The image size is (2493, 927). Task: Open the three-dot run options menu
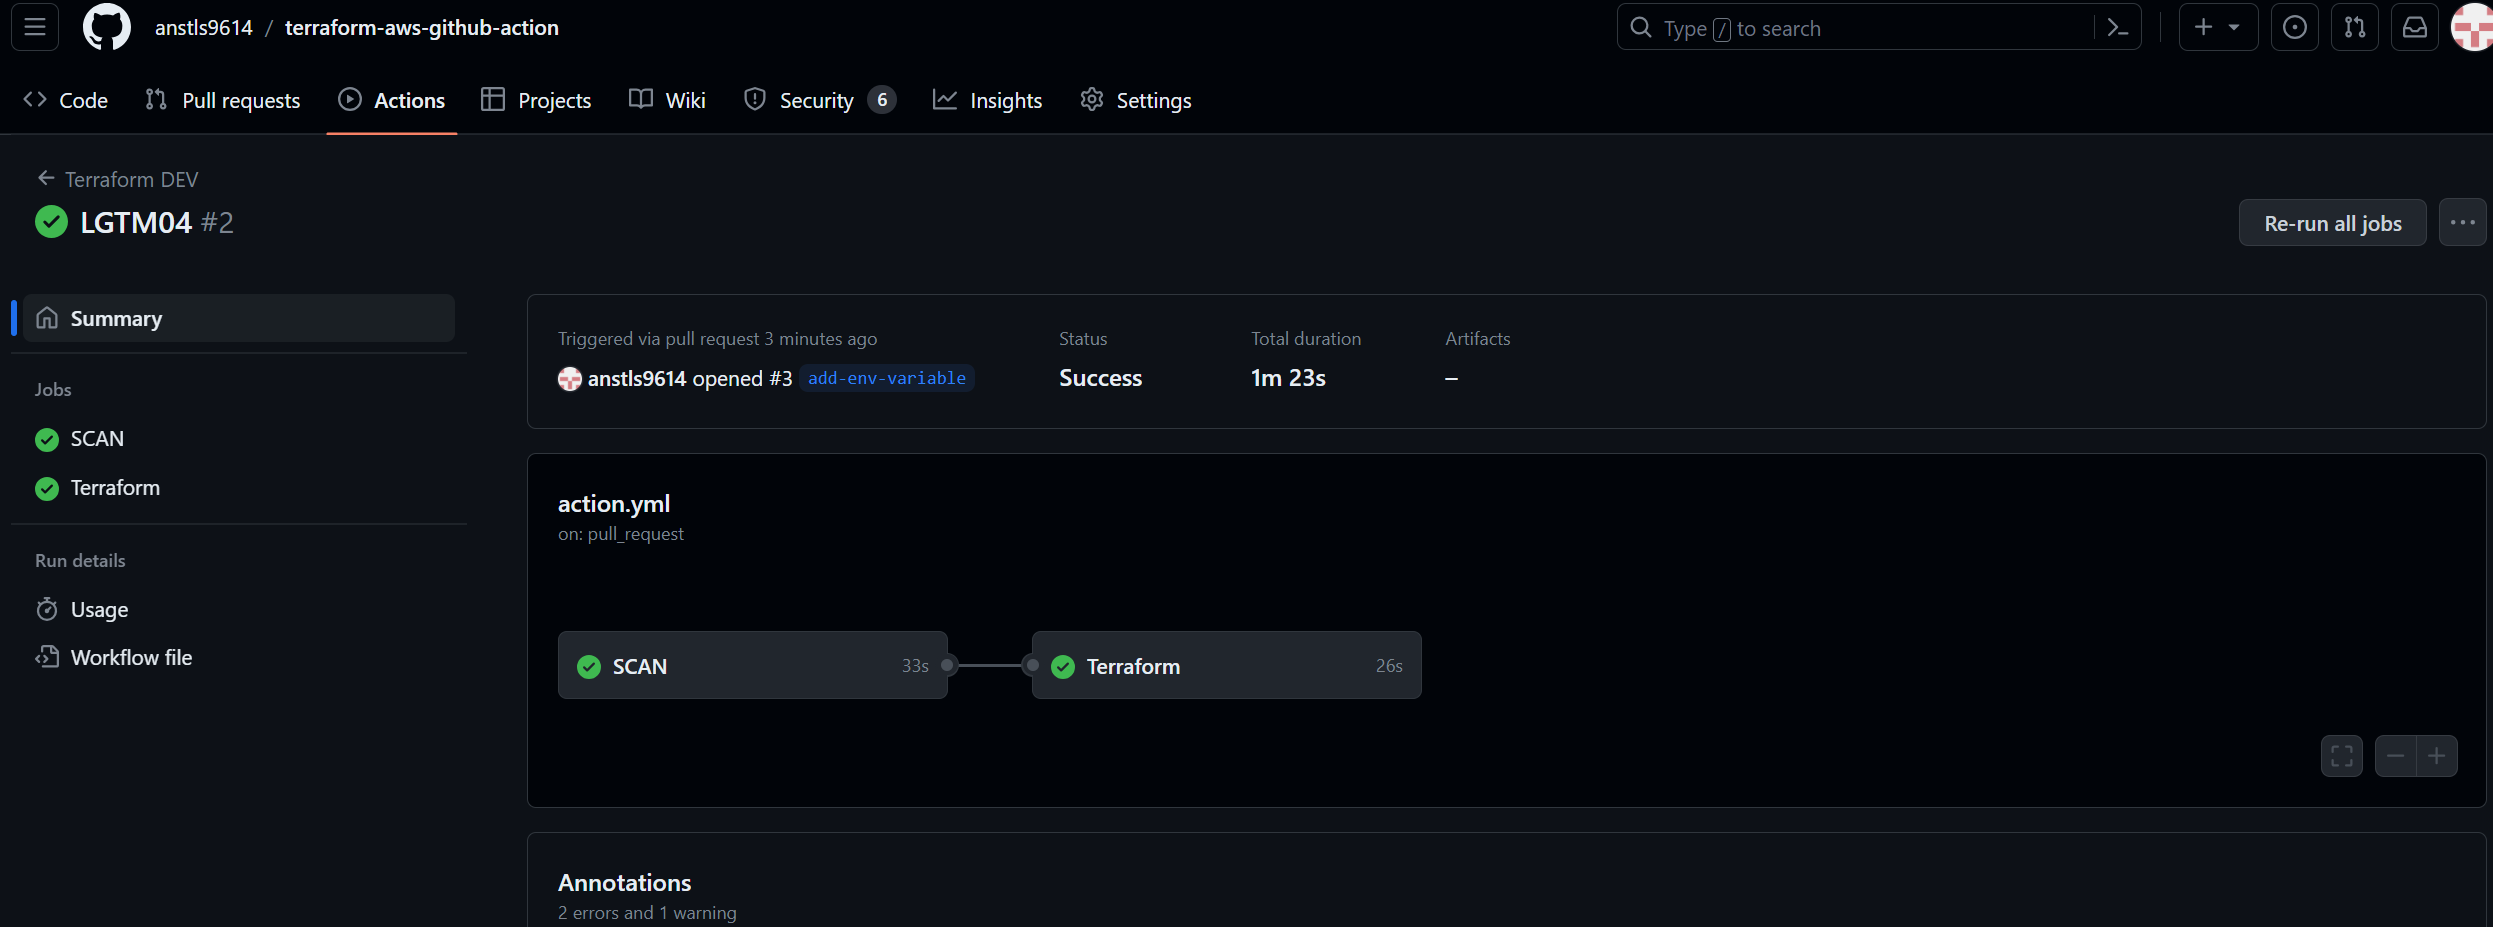[2462, 223]
